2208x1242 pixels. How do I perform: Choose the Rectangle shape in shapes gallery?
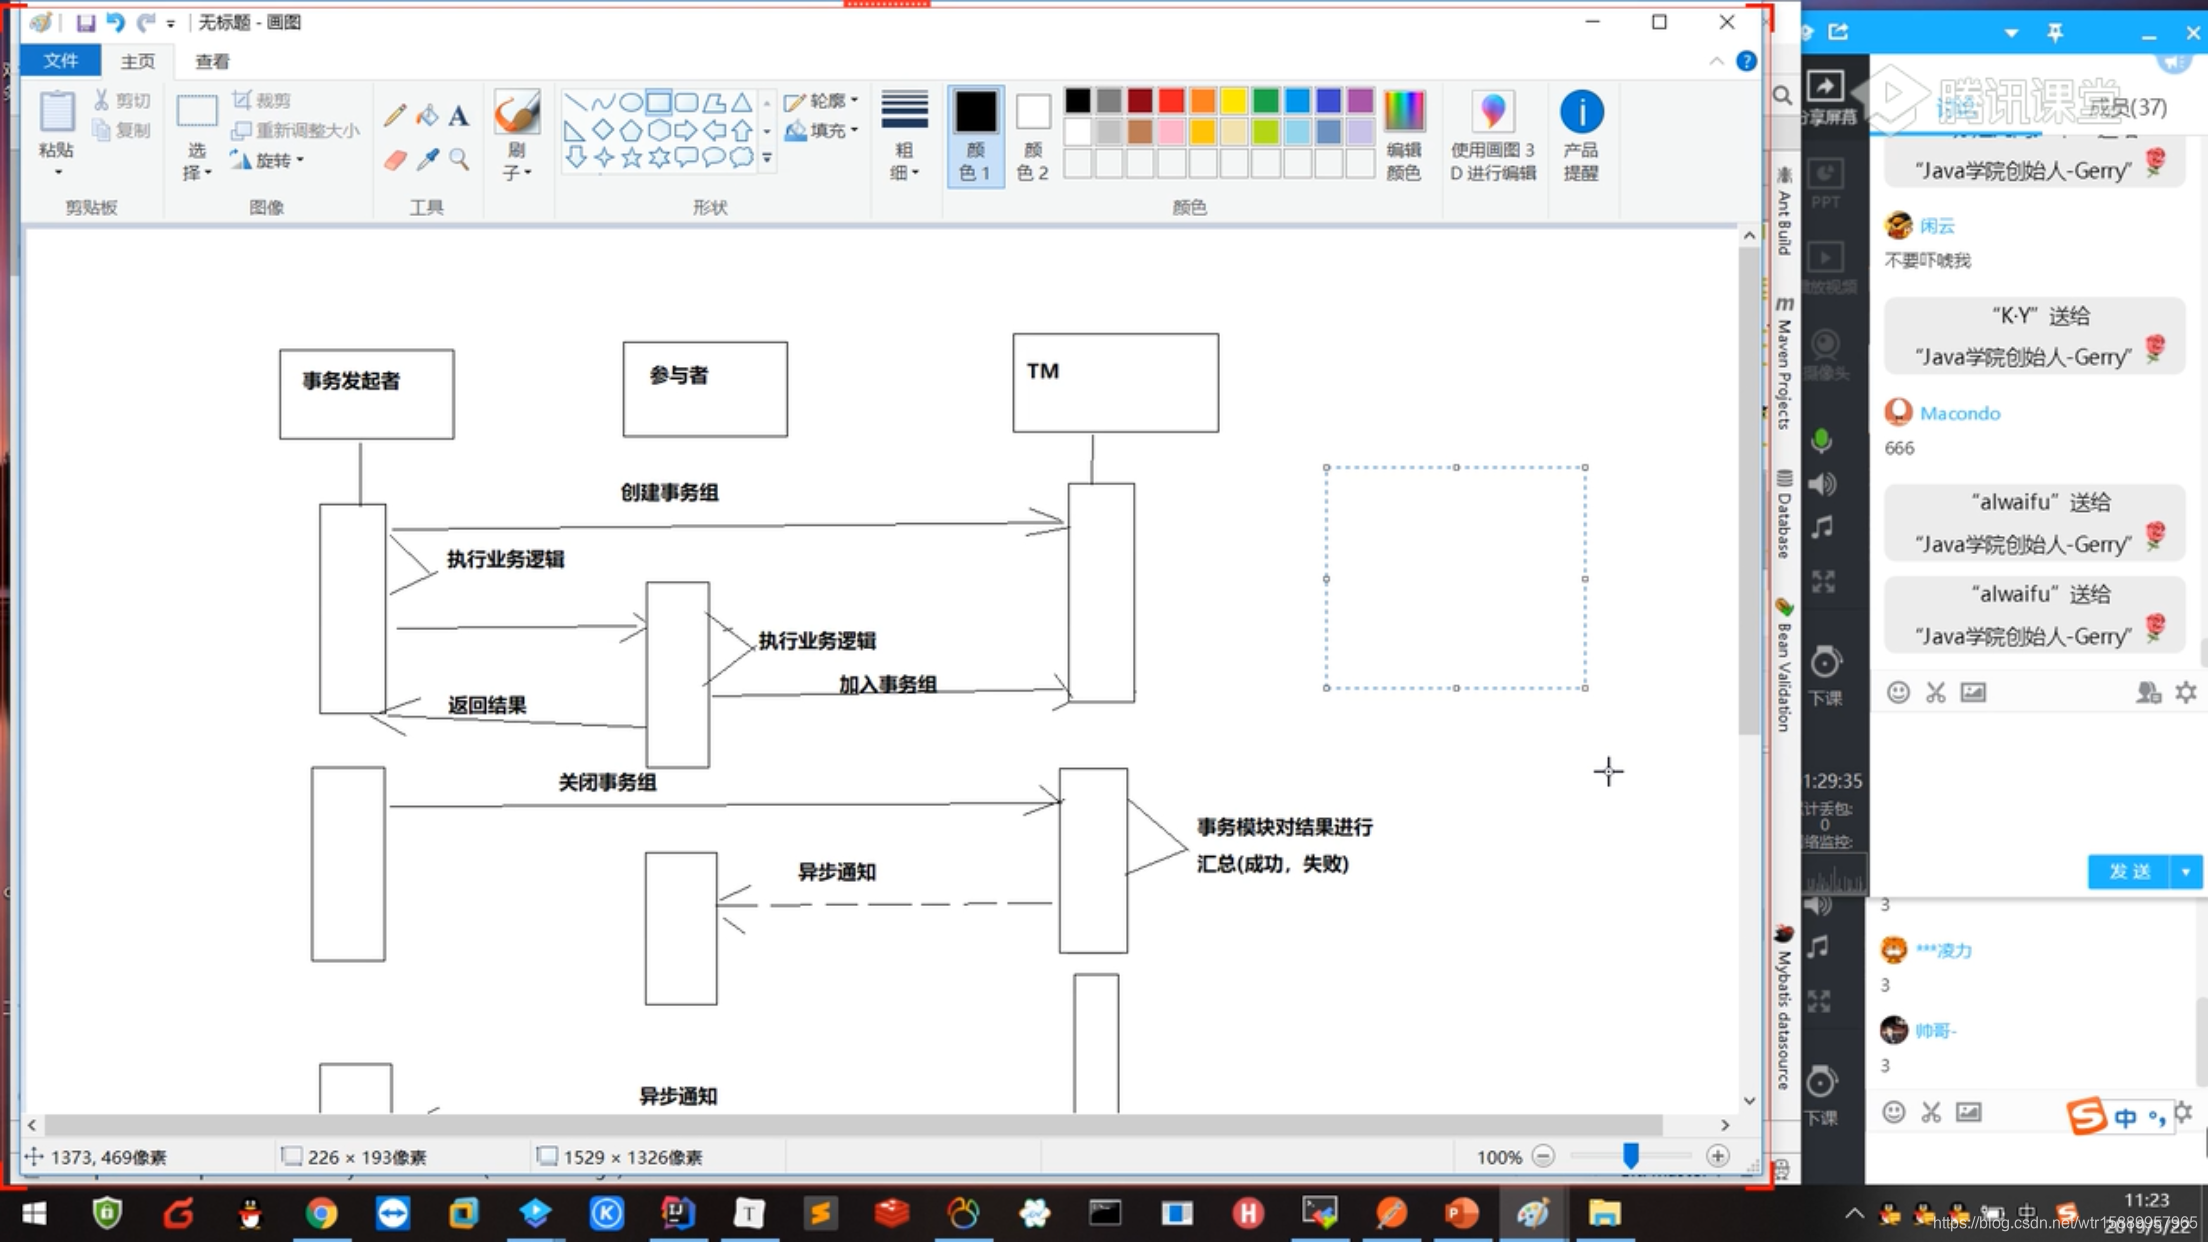coord(659,102)
